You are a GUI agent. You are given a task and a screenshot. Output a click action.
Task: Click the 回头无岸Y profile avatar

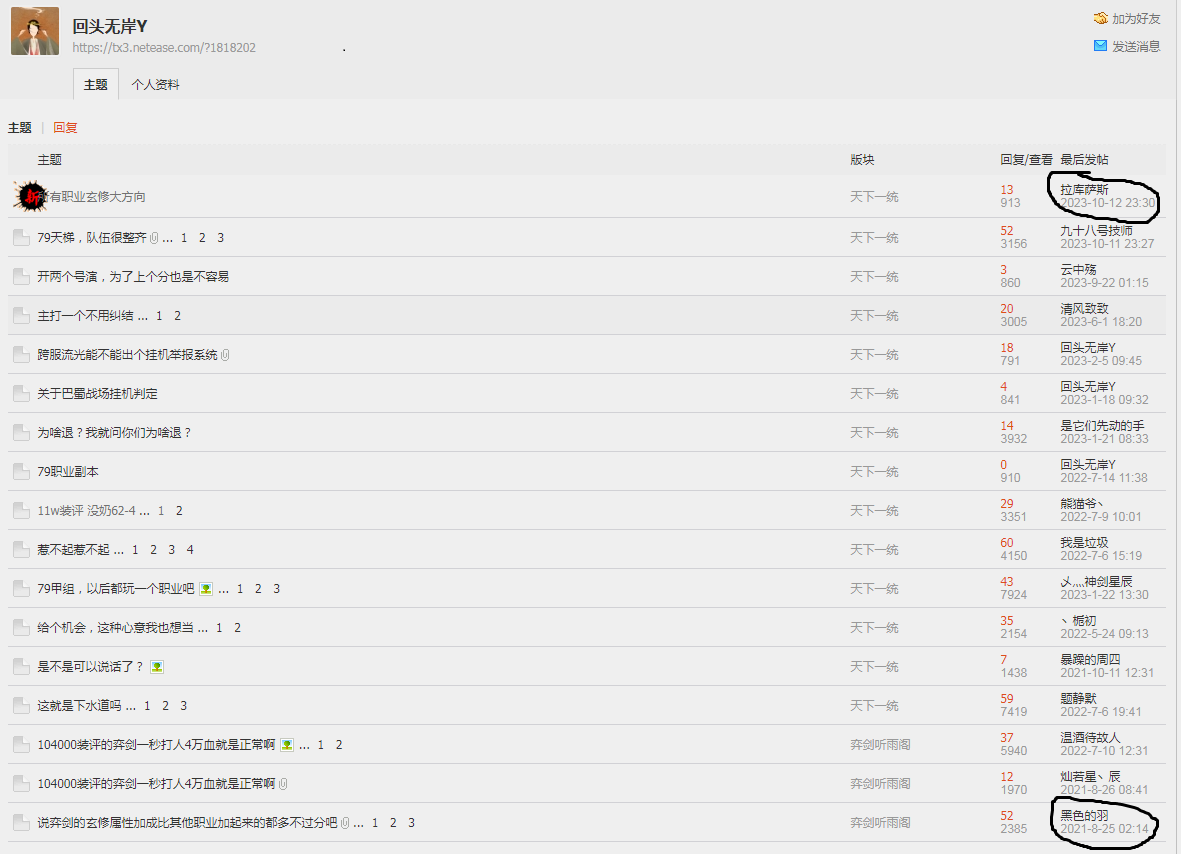35,31
